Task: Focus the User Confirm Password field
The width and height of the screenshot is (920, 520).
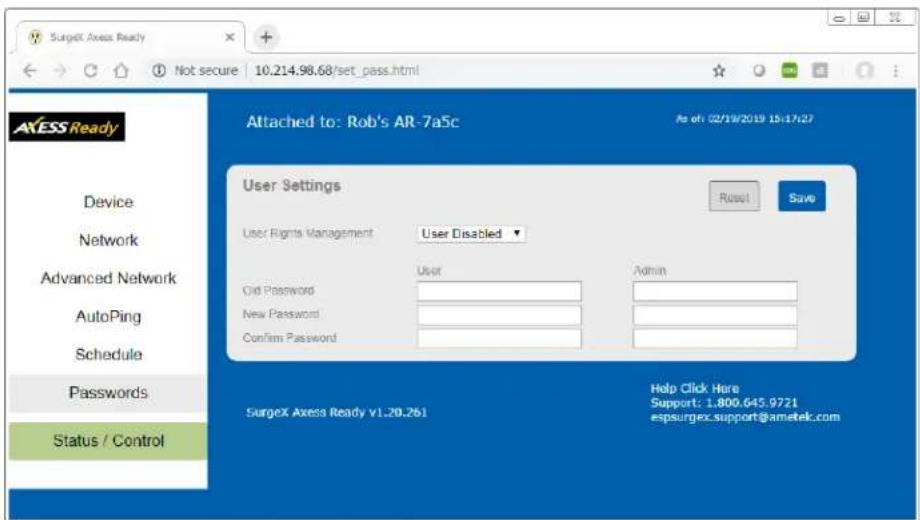Action: [499, 339]
